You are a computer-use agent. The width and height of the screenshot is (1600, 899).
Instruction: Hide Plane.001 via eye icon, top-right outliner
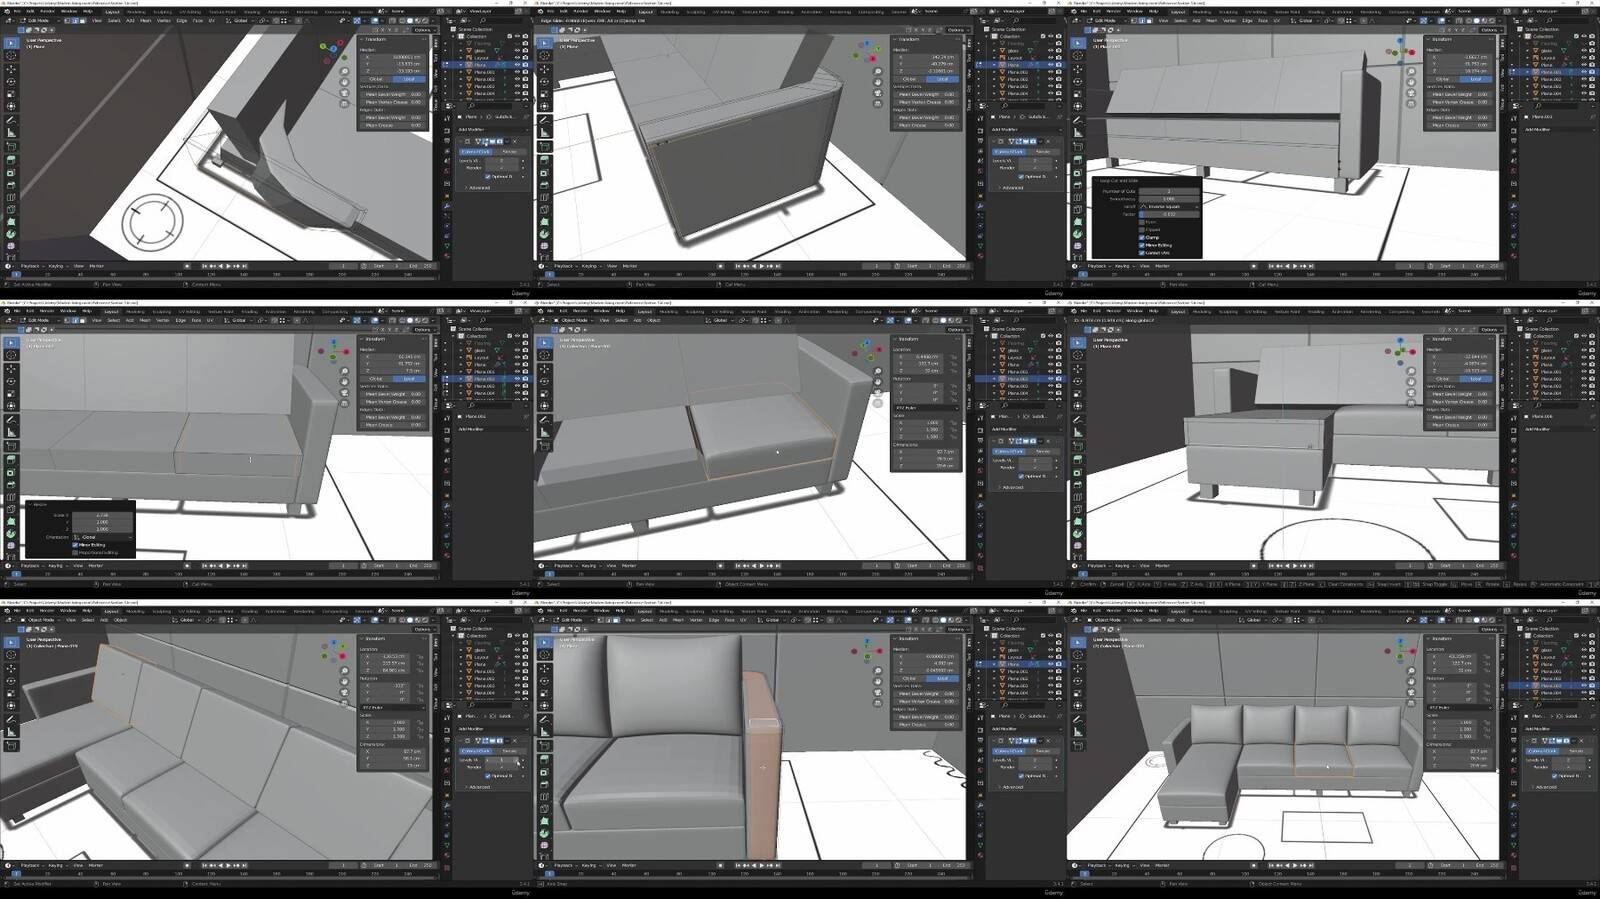coord(1584,72)
